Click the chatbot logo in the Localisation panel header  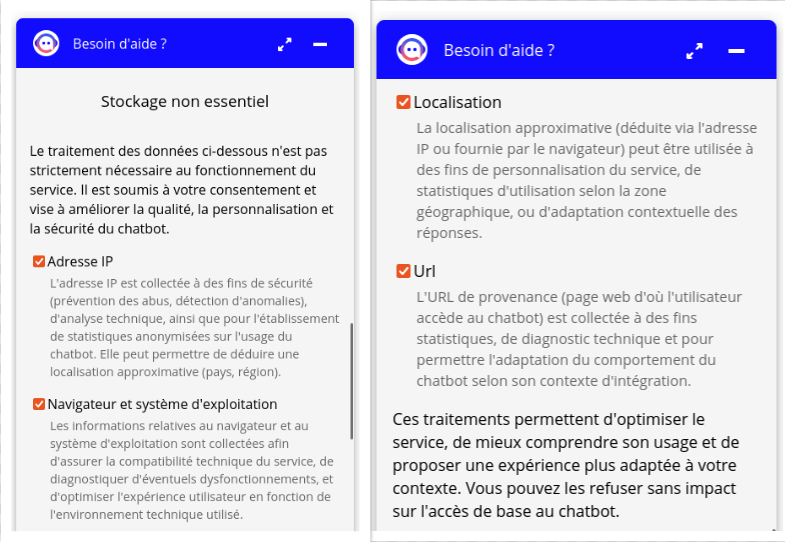pos(411,50)
